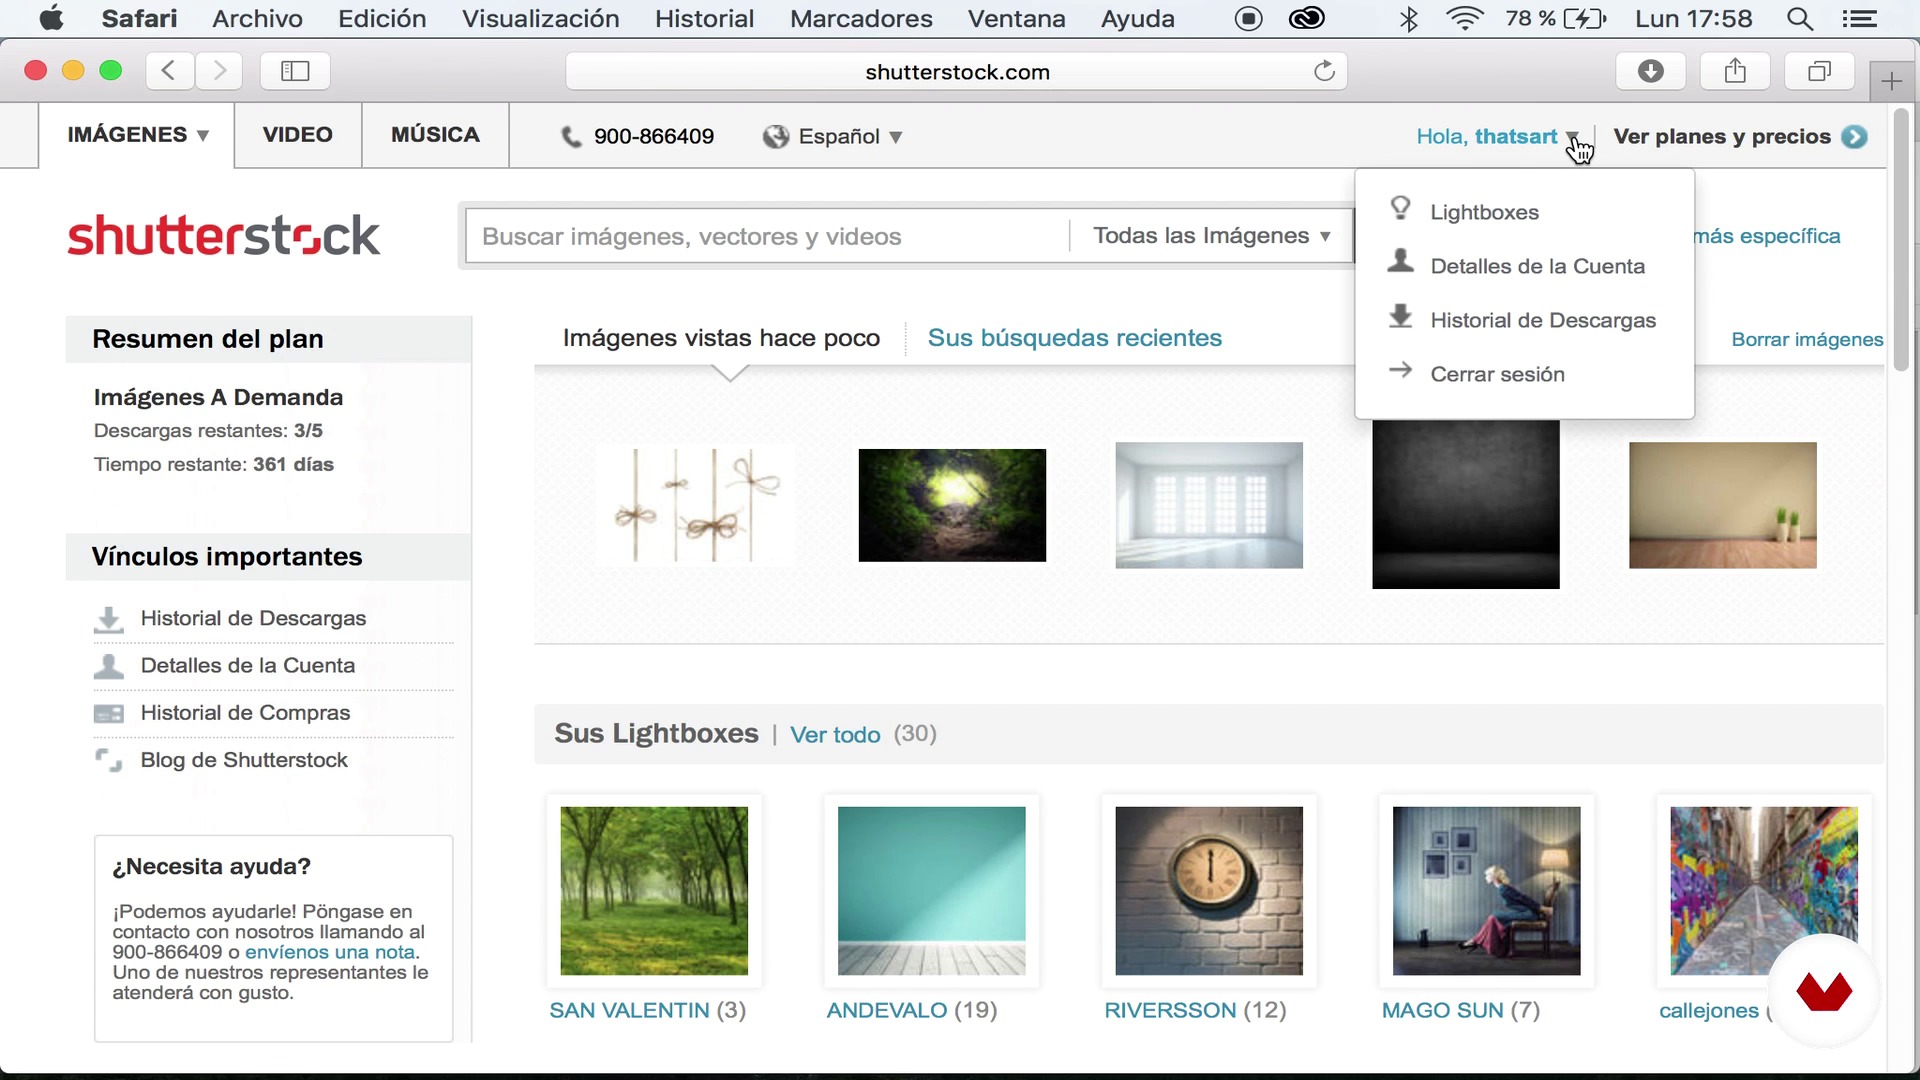
Task: Click the Safari share icon
Action: tap(1735, 71)
